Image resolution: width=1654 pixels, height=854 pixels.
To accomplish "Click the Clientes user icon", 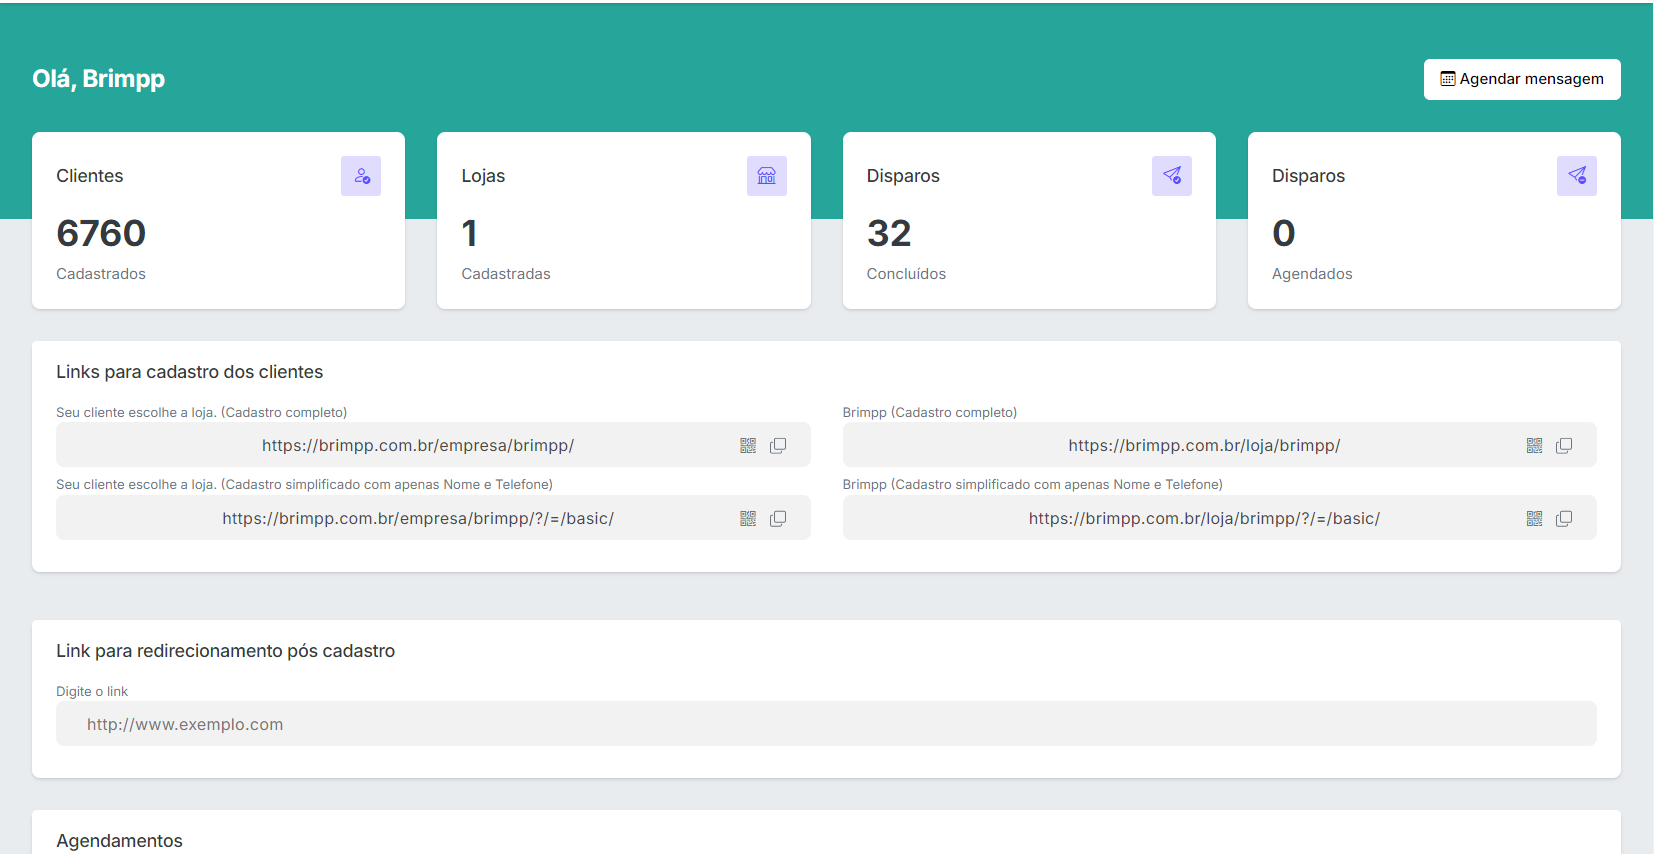I will pyautogui.click(x=361, y=176).
